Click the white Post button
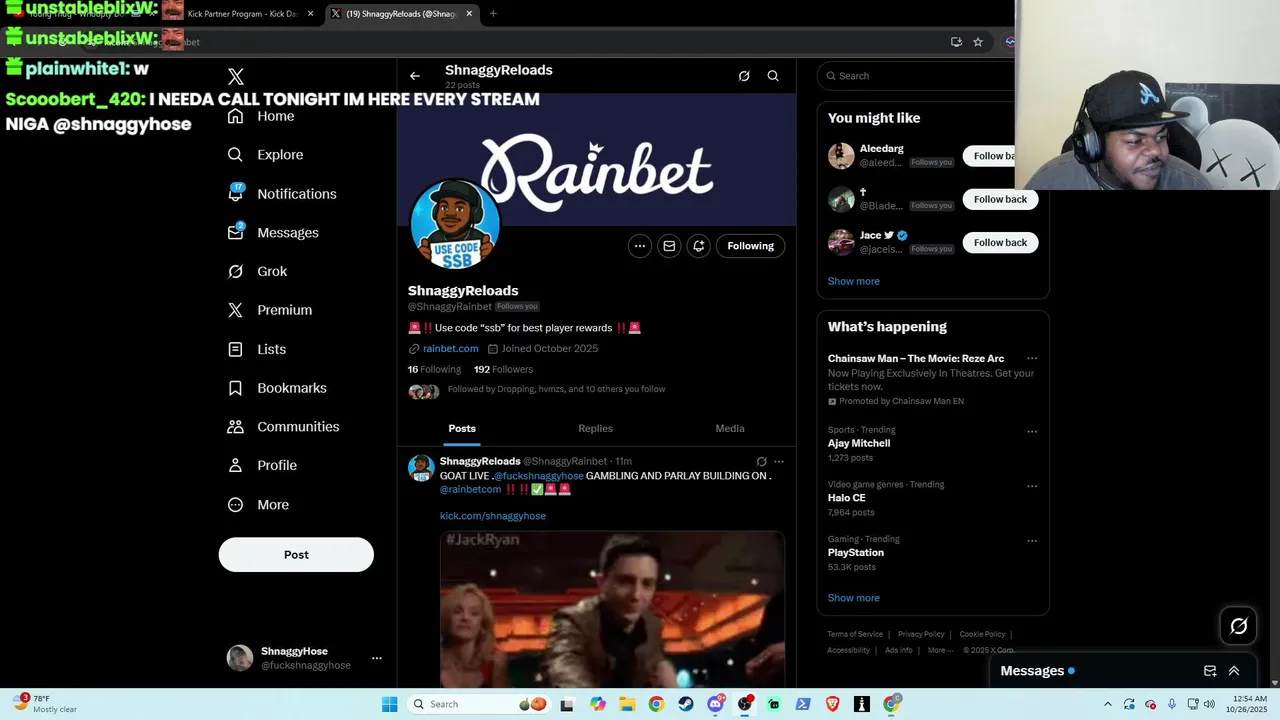The image size is (1280, 720). tap(296, 555)
